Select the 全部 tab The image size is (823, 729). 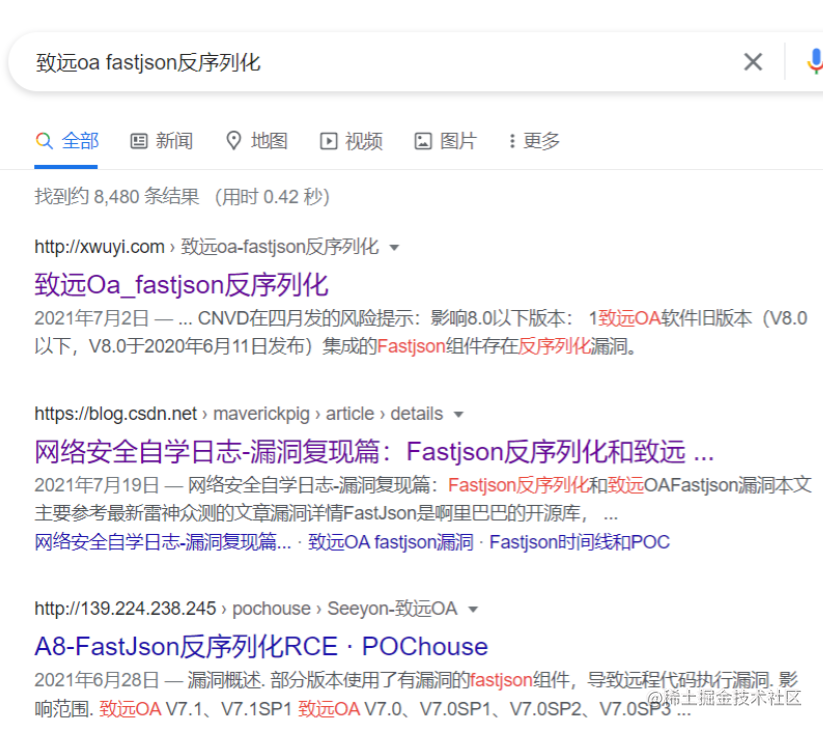(67, 141)
